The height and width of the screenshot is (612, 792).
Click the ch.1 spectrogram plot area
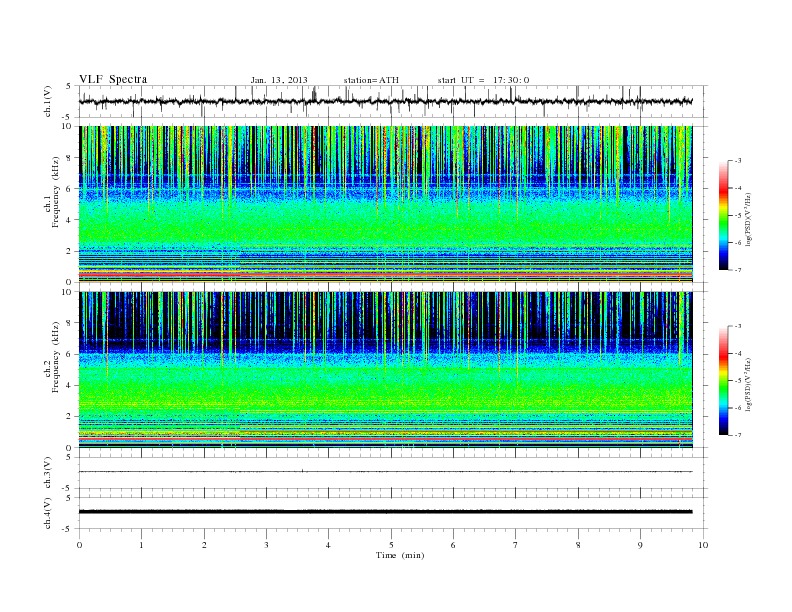pos(386,204)
